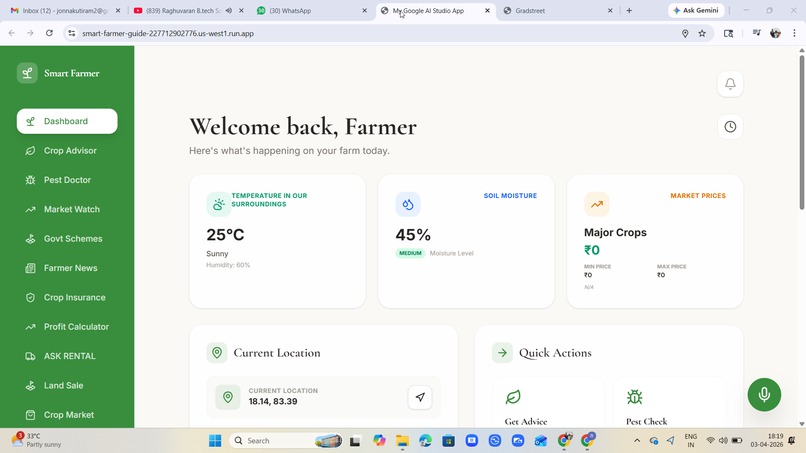Reload the page
The height and width of the screenshot is (453, 806).
pos(49,33)
